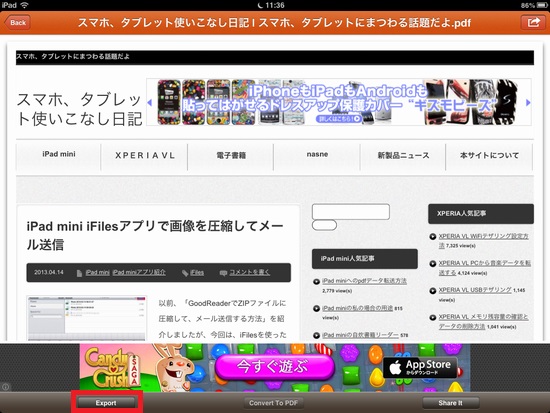The image size is (550, 413).
Task: Click the ギズモビーズ banner advertisement
Action: [x=338, y=102]
